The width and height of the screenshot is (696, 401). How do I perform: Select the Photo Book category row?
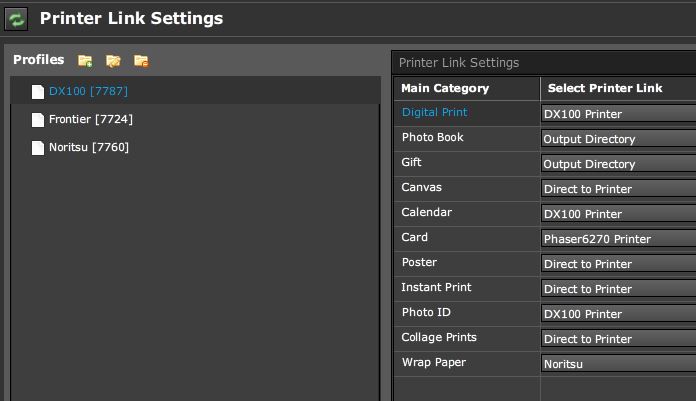point(467,138)
